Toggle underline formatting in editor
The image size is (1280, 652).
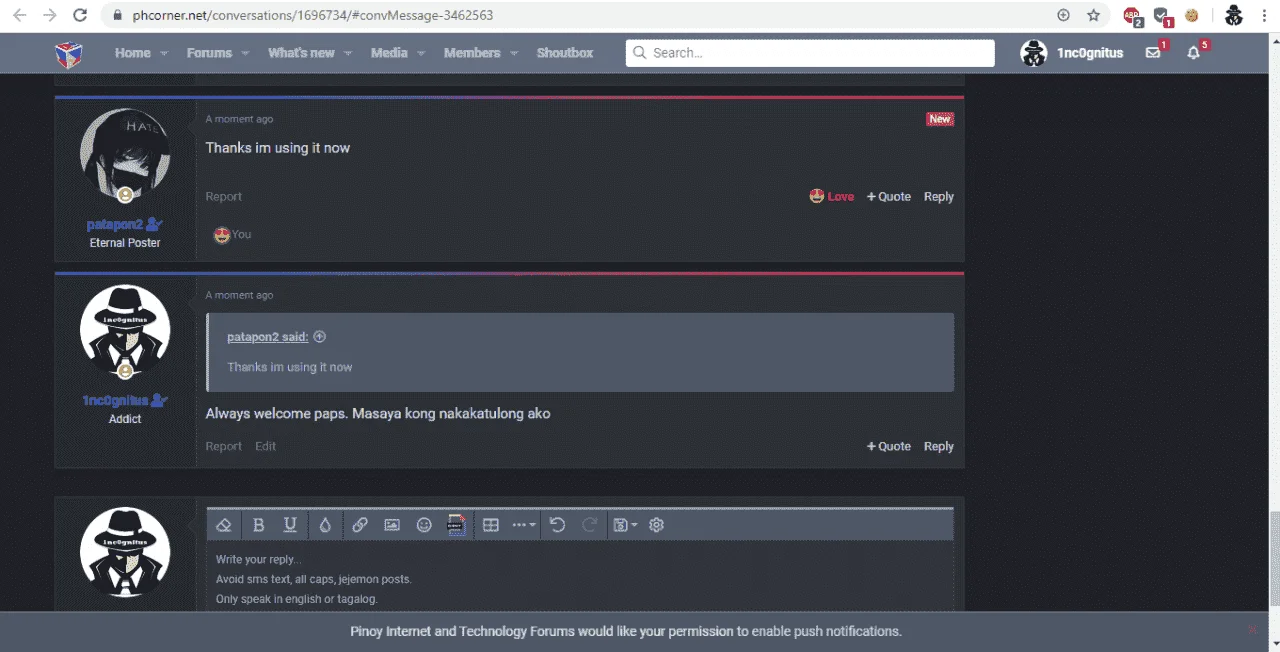pyautogui.click(x=290, y=525)
